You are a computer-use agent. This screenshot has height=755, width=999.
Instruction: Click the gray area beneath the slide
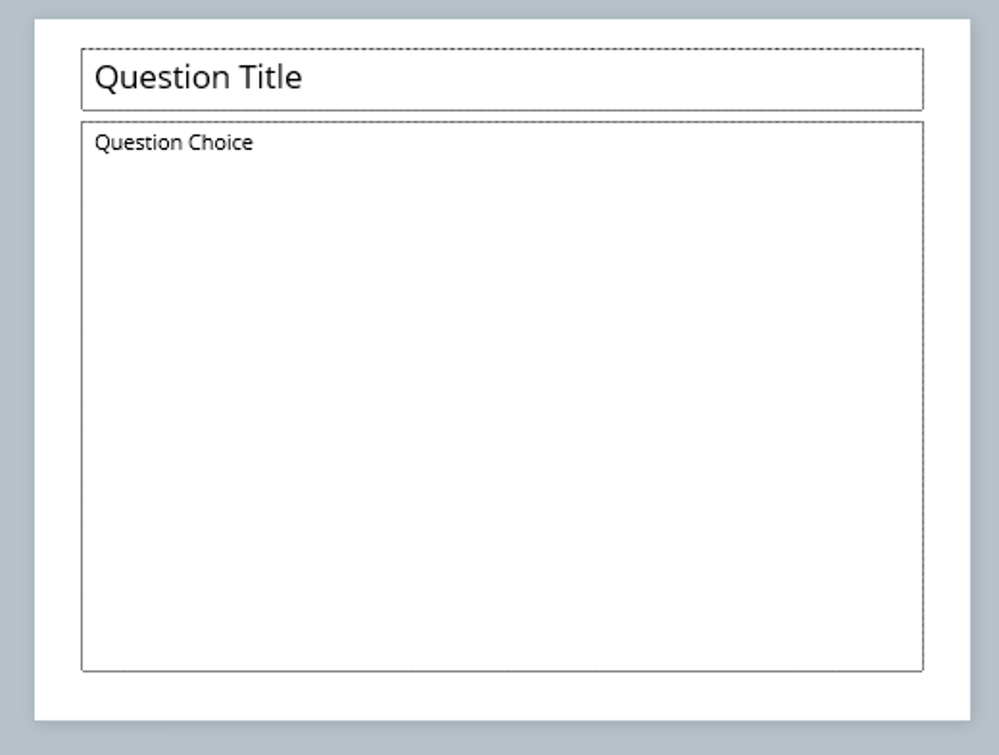click(502, 739)
